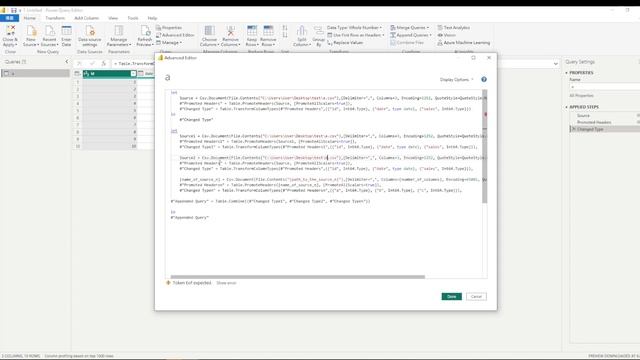
Task: Switch to the Home ribbon tab
Action: pos(29,18)
